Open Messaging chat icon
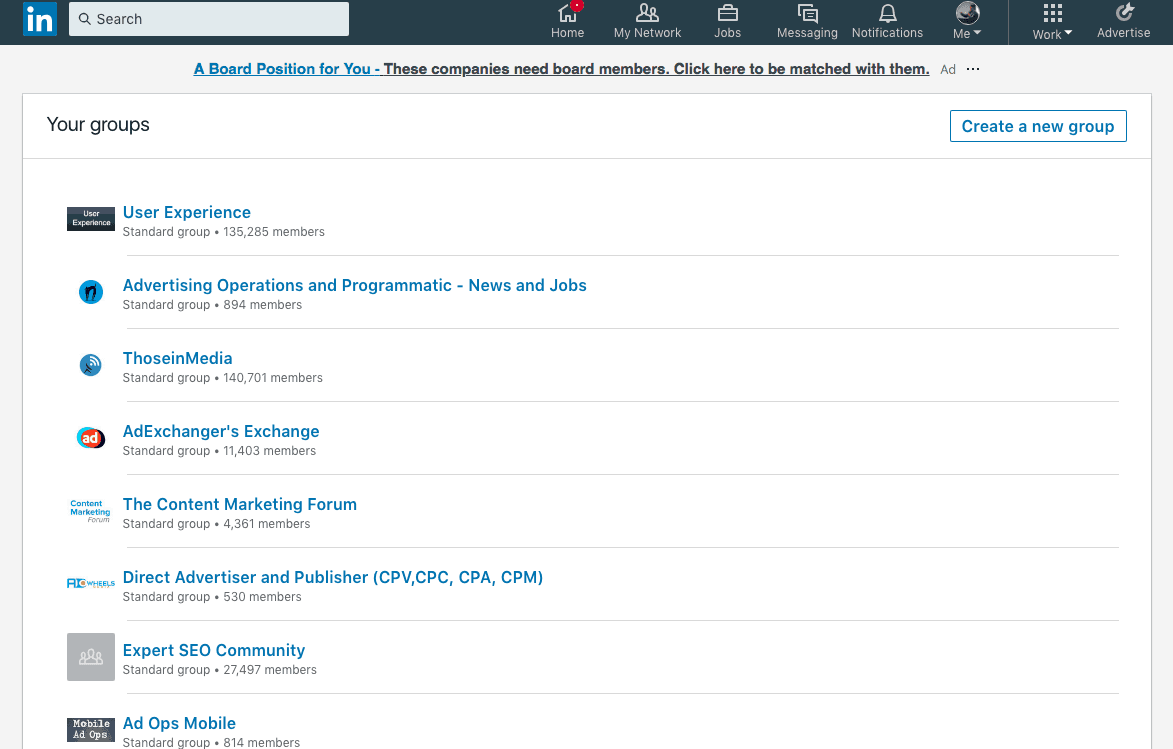 tap(807, 13)
